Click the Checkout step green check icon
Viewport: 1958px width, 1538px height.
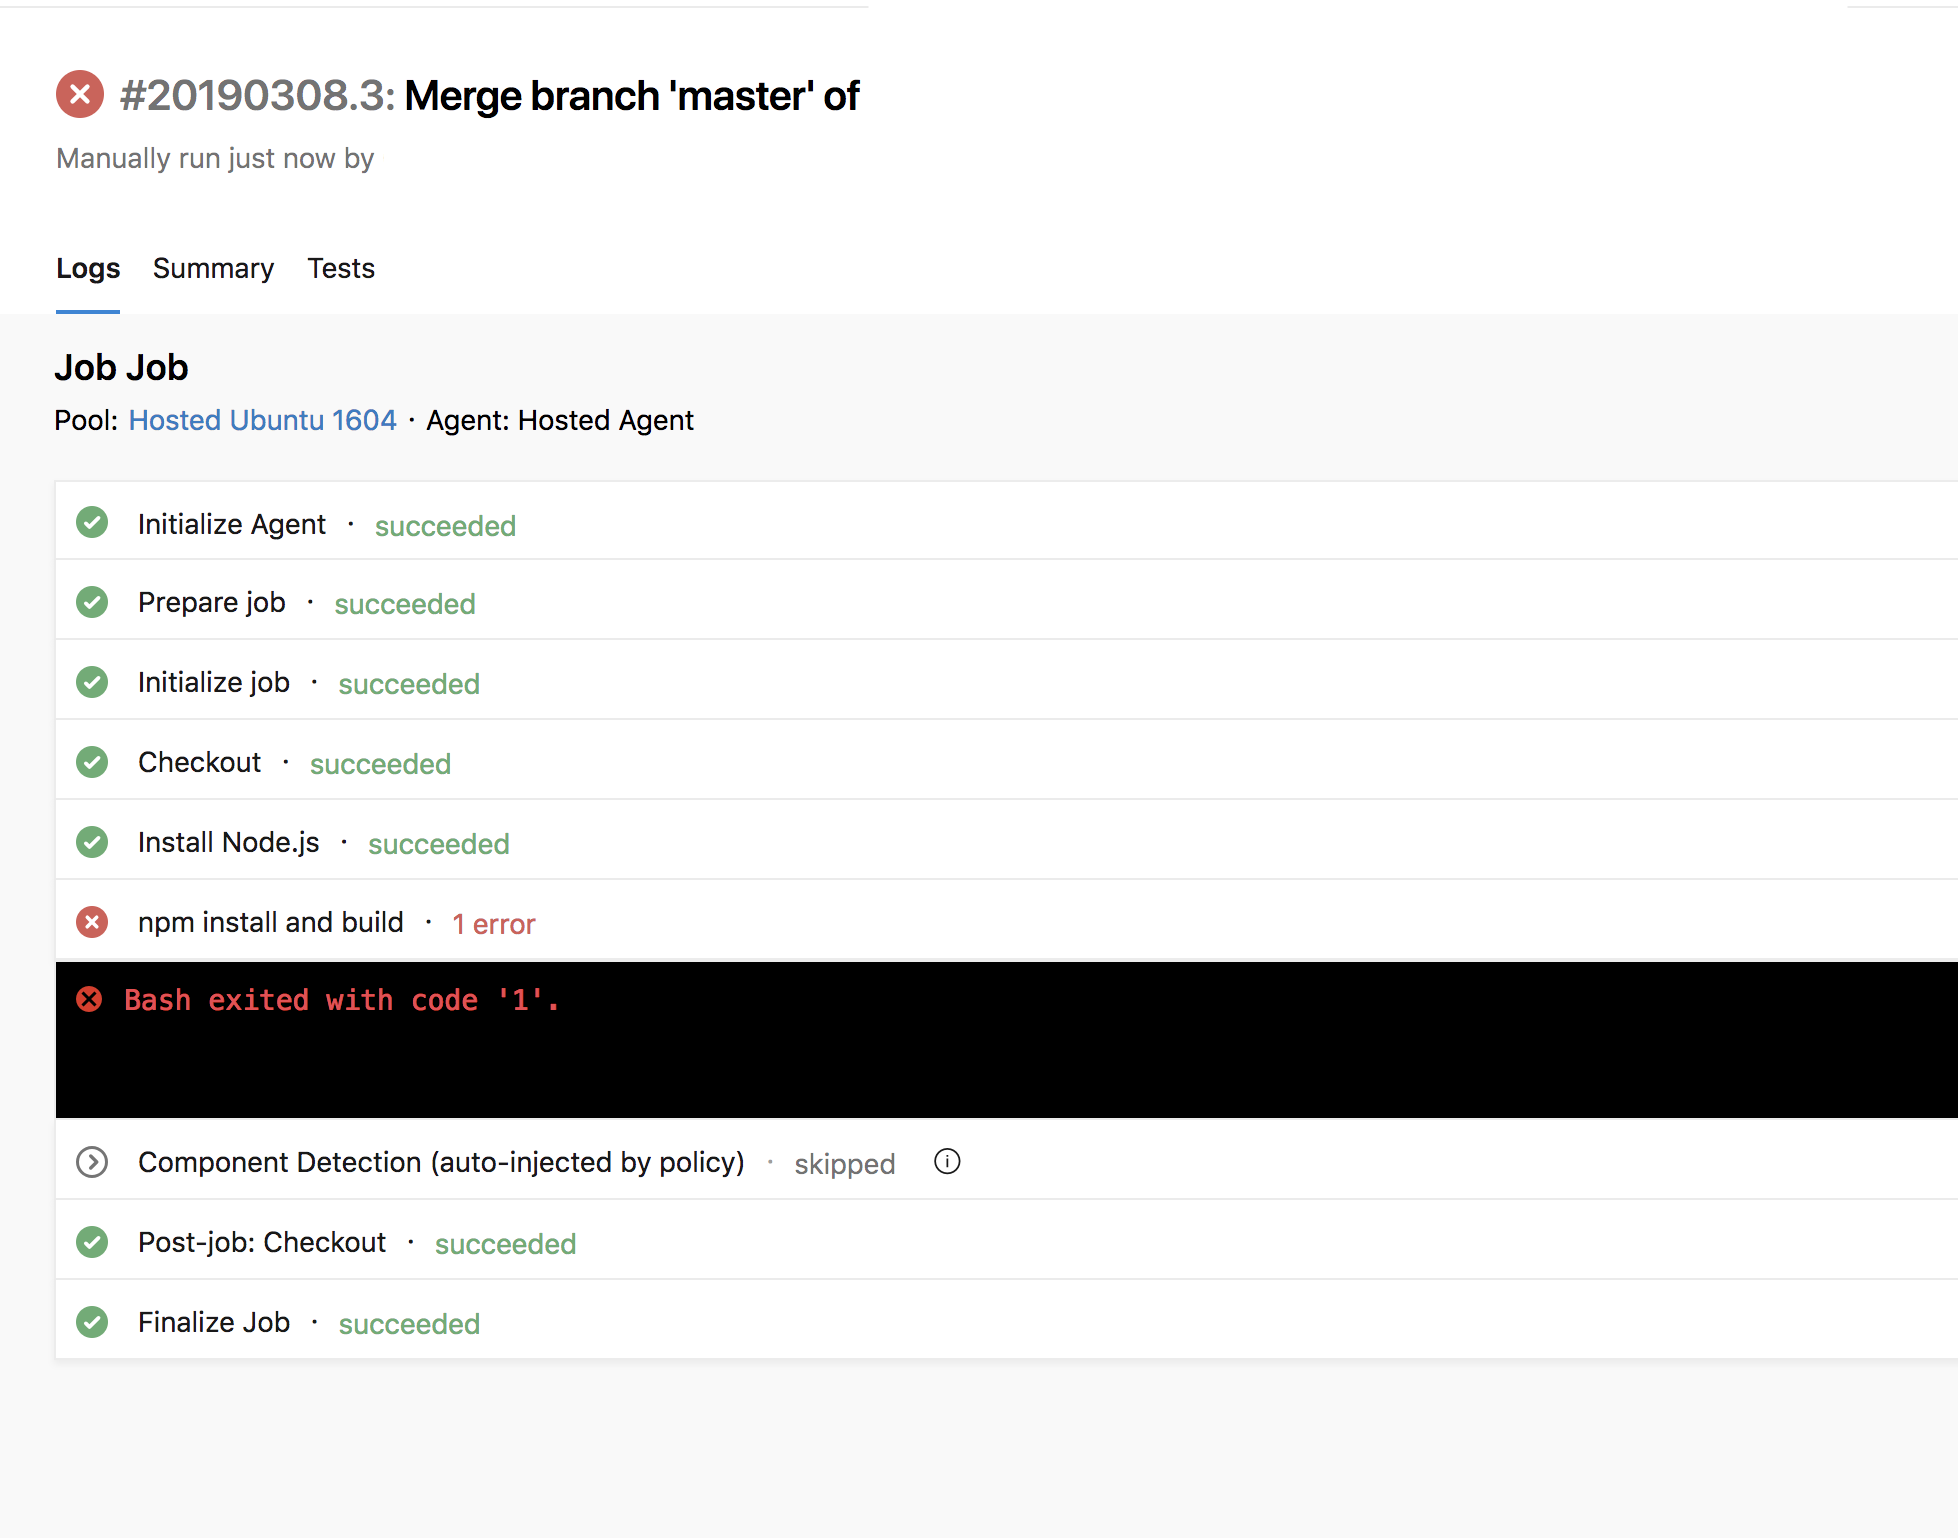[92, 762]
